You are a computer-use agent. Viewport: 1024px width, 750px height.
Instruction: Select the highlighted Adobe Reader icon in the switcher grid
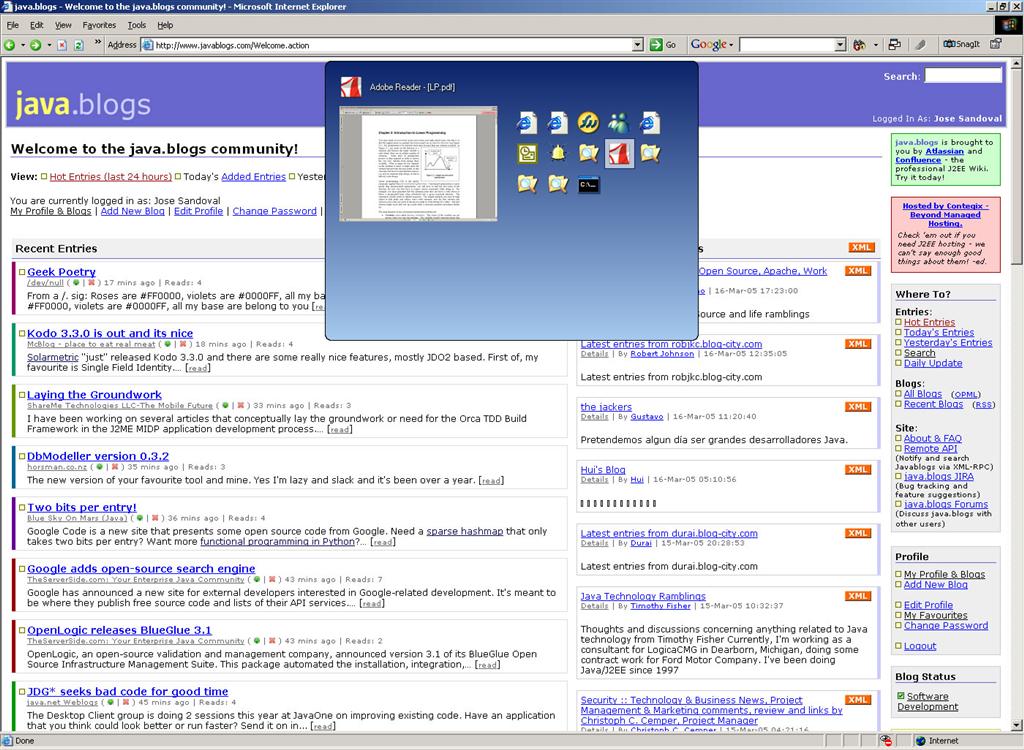(618, 154)
